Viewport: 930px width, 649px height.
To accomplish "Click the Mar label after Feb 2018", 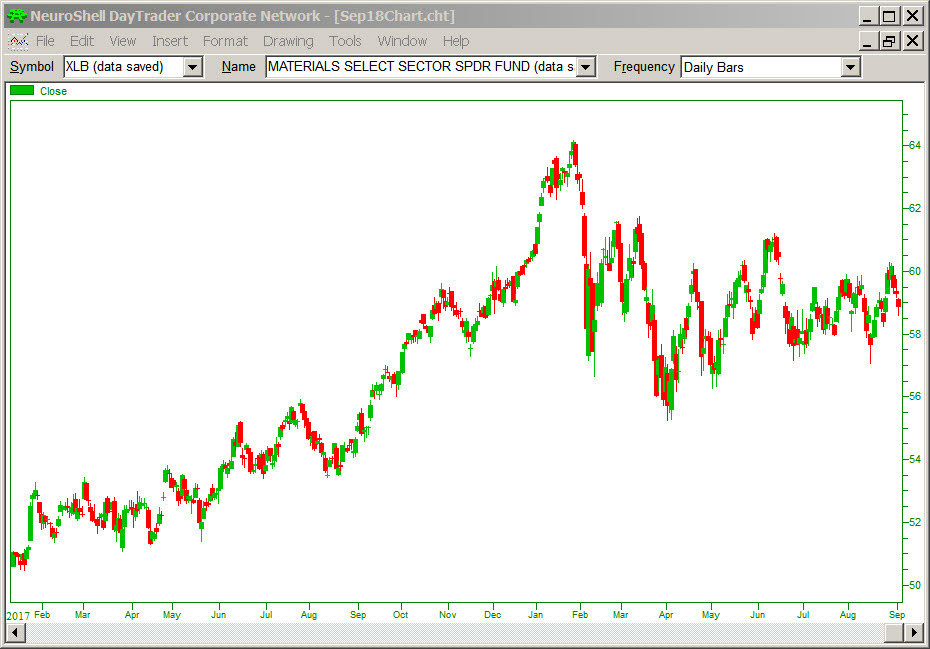I will 620,615.
